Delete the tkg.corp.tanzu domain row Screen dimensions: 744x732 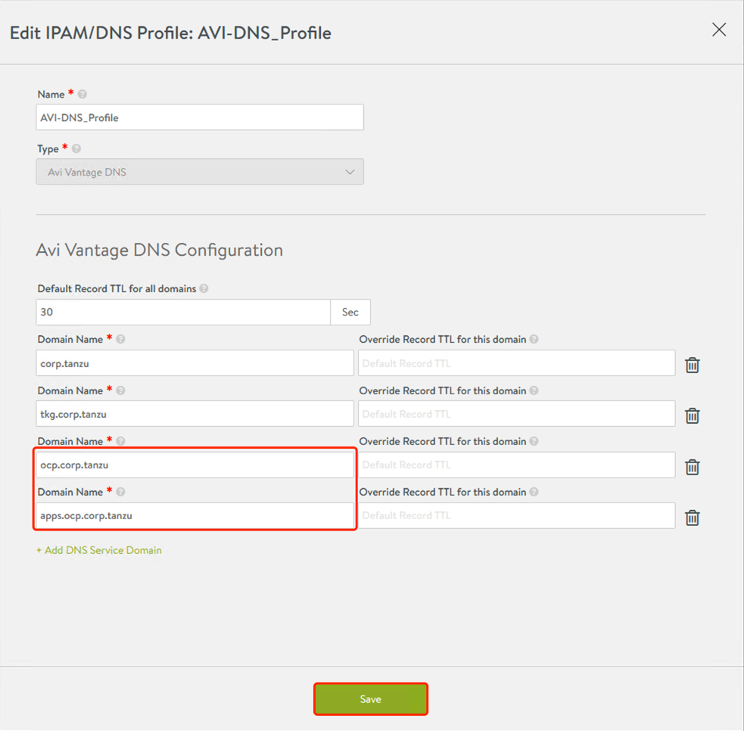coord(692,416)
